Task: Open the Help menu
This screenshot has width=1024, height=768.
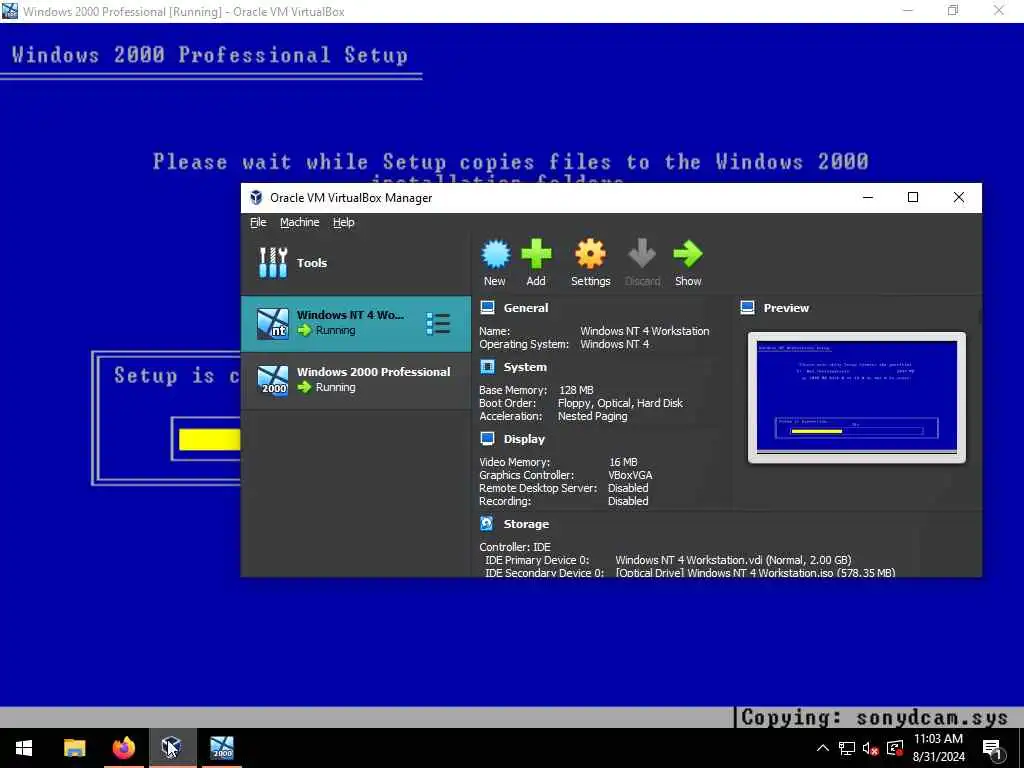Action: click(x=344, y=222)
